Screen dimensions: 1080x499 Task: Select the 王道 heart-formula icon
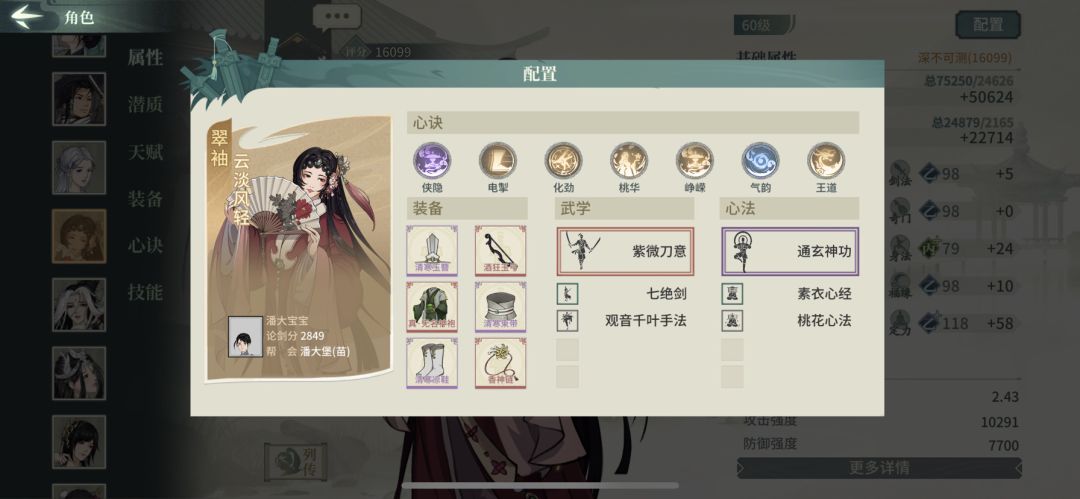pyautogui.click(x=826, y=161)
